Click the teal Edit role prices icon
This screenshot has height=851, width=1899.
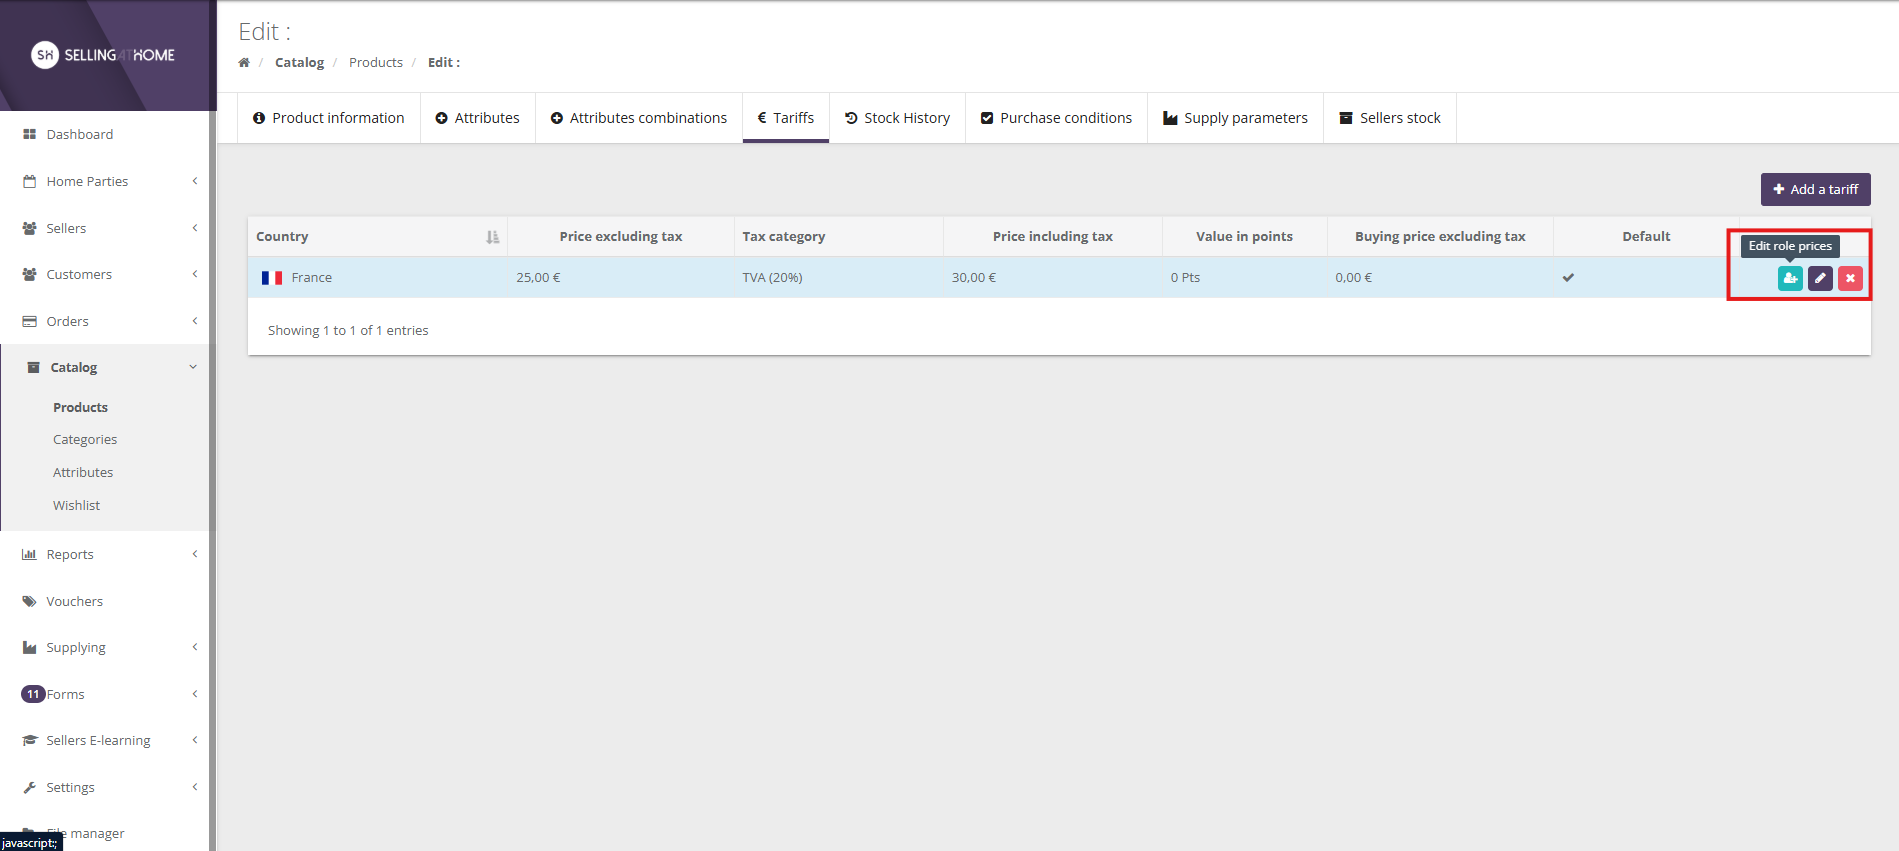pyautogui.click(x=1789, y=278)
